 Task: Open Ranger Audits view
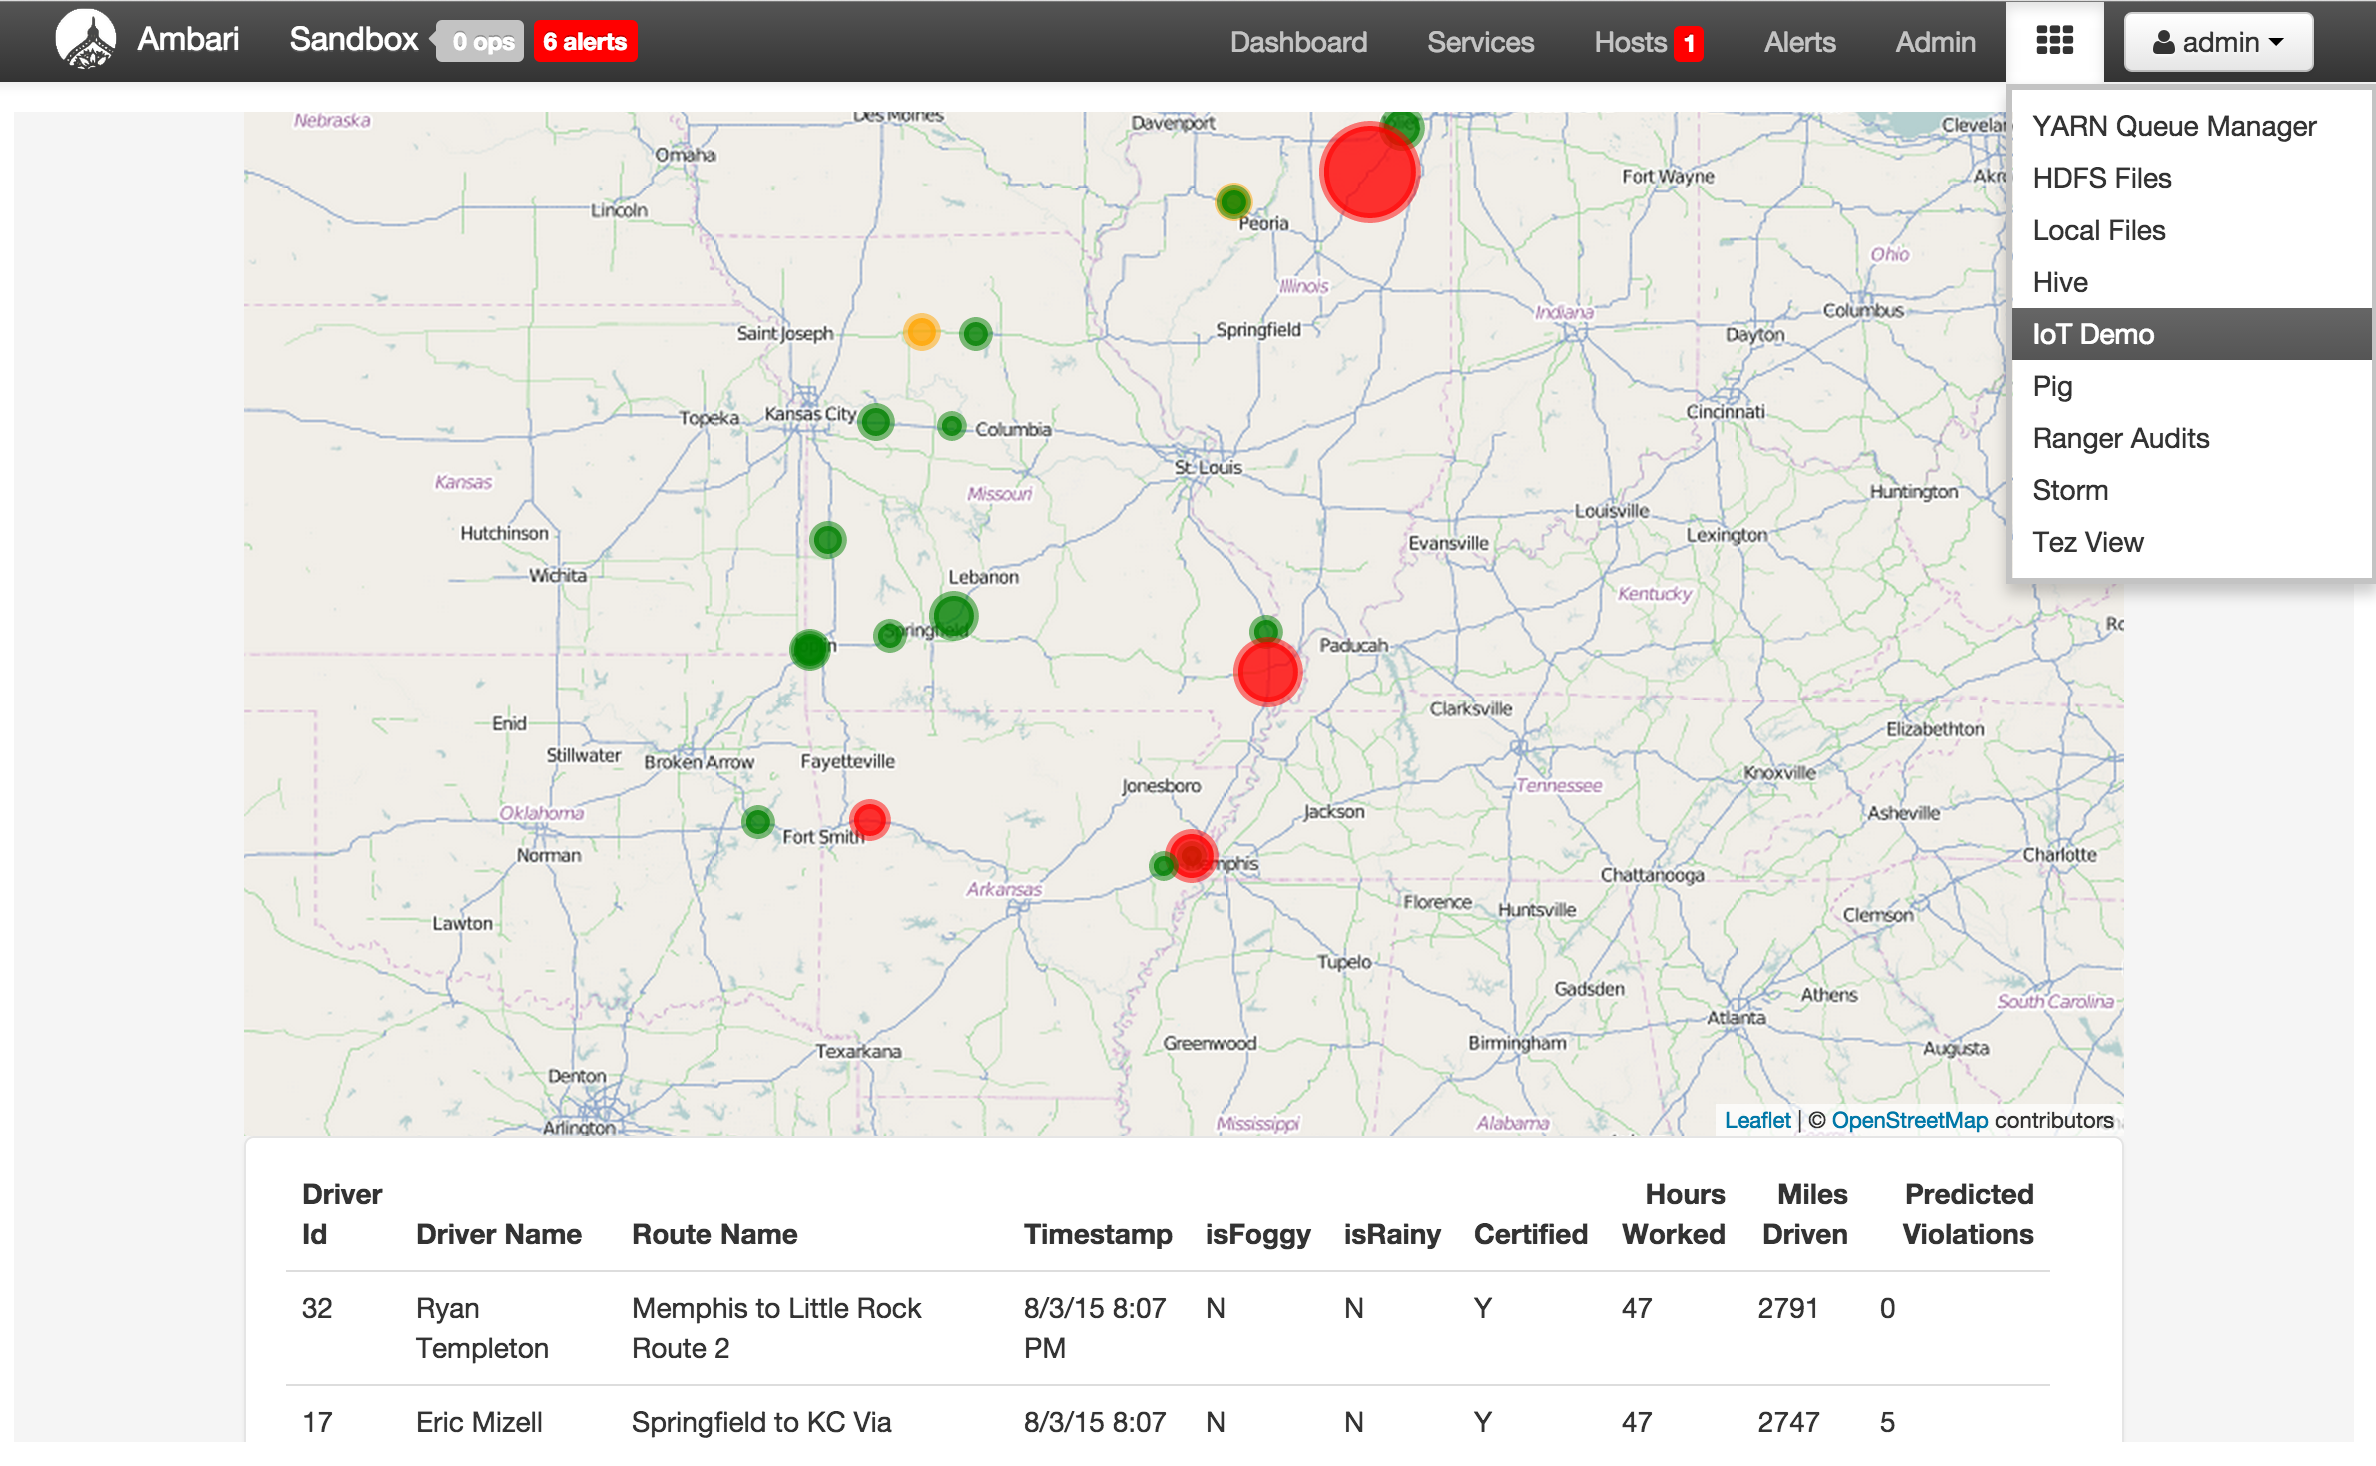click(2120, 438)
